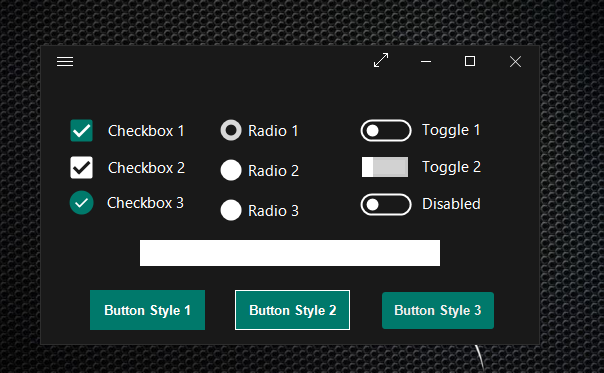Click the Toggle 1 label text
This screenshot has height=373, width=604.
(x=451, y=130)
